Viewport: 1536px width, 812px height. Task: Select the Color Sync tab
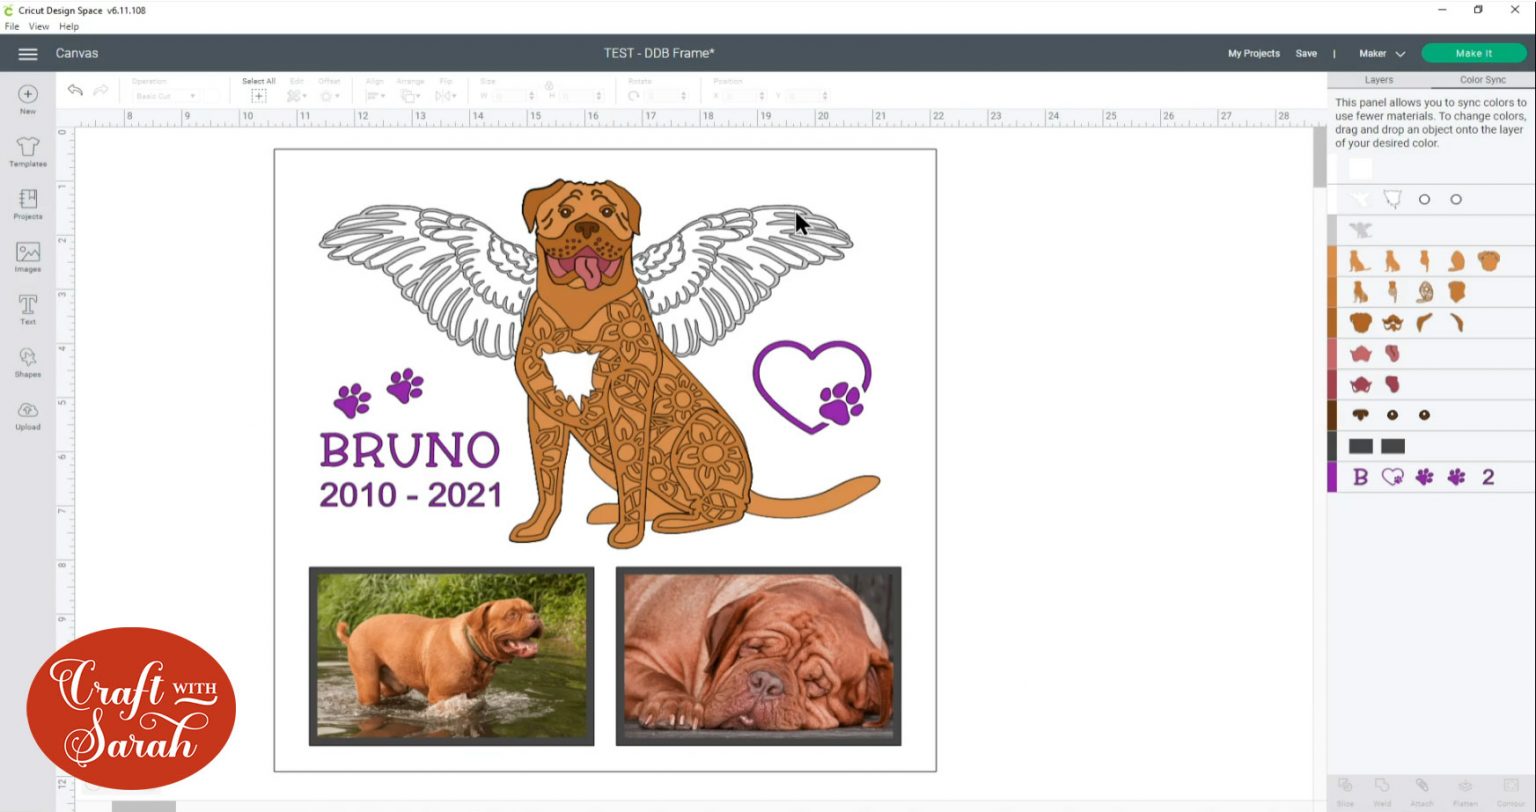1483,80
